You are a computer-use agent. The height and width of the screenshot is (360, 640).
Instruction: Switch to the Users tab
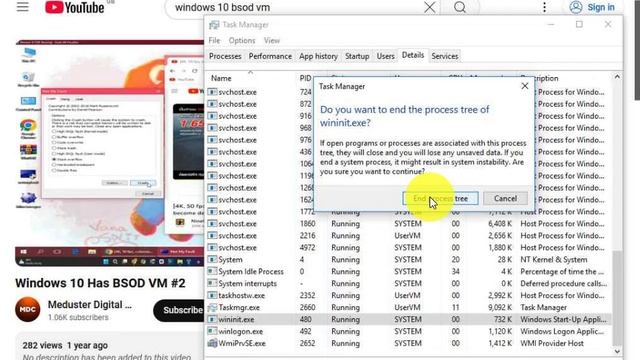click(x=385, y=56)
